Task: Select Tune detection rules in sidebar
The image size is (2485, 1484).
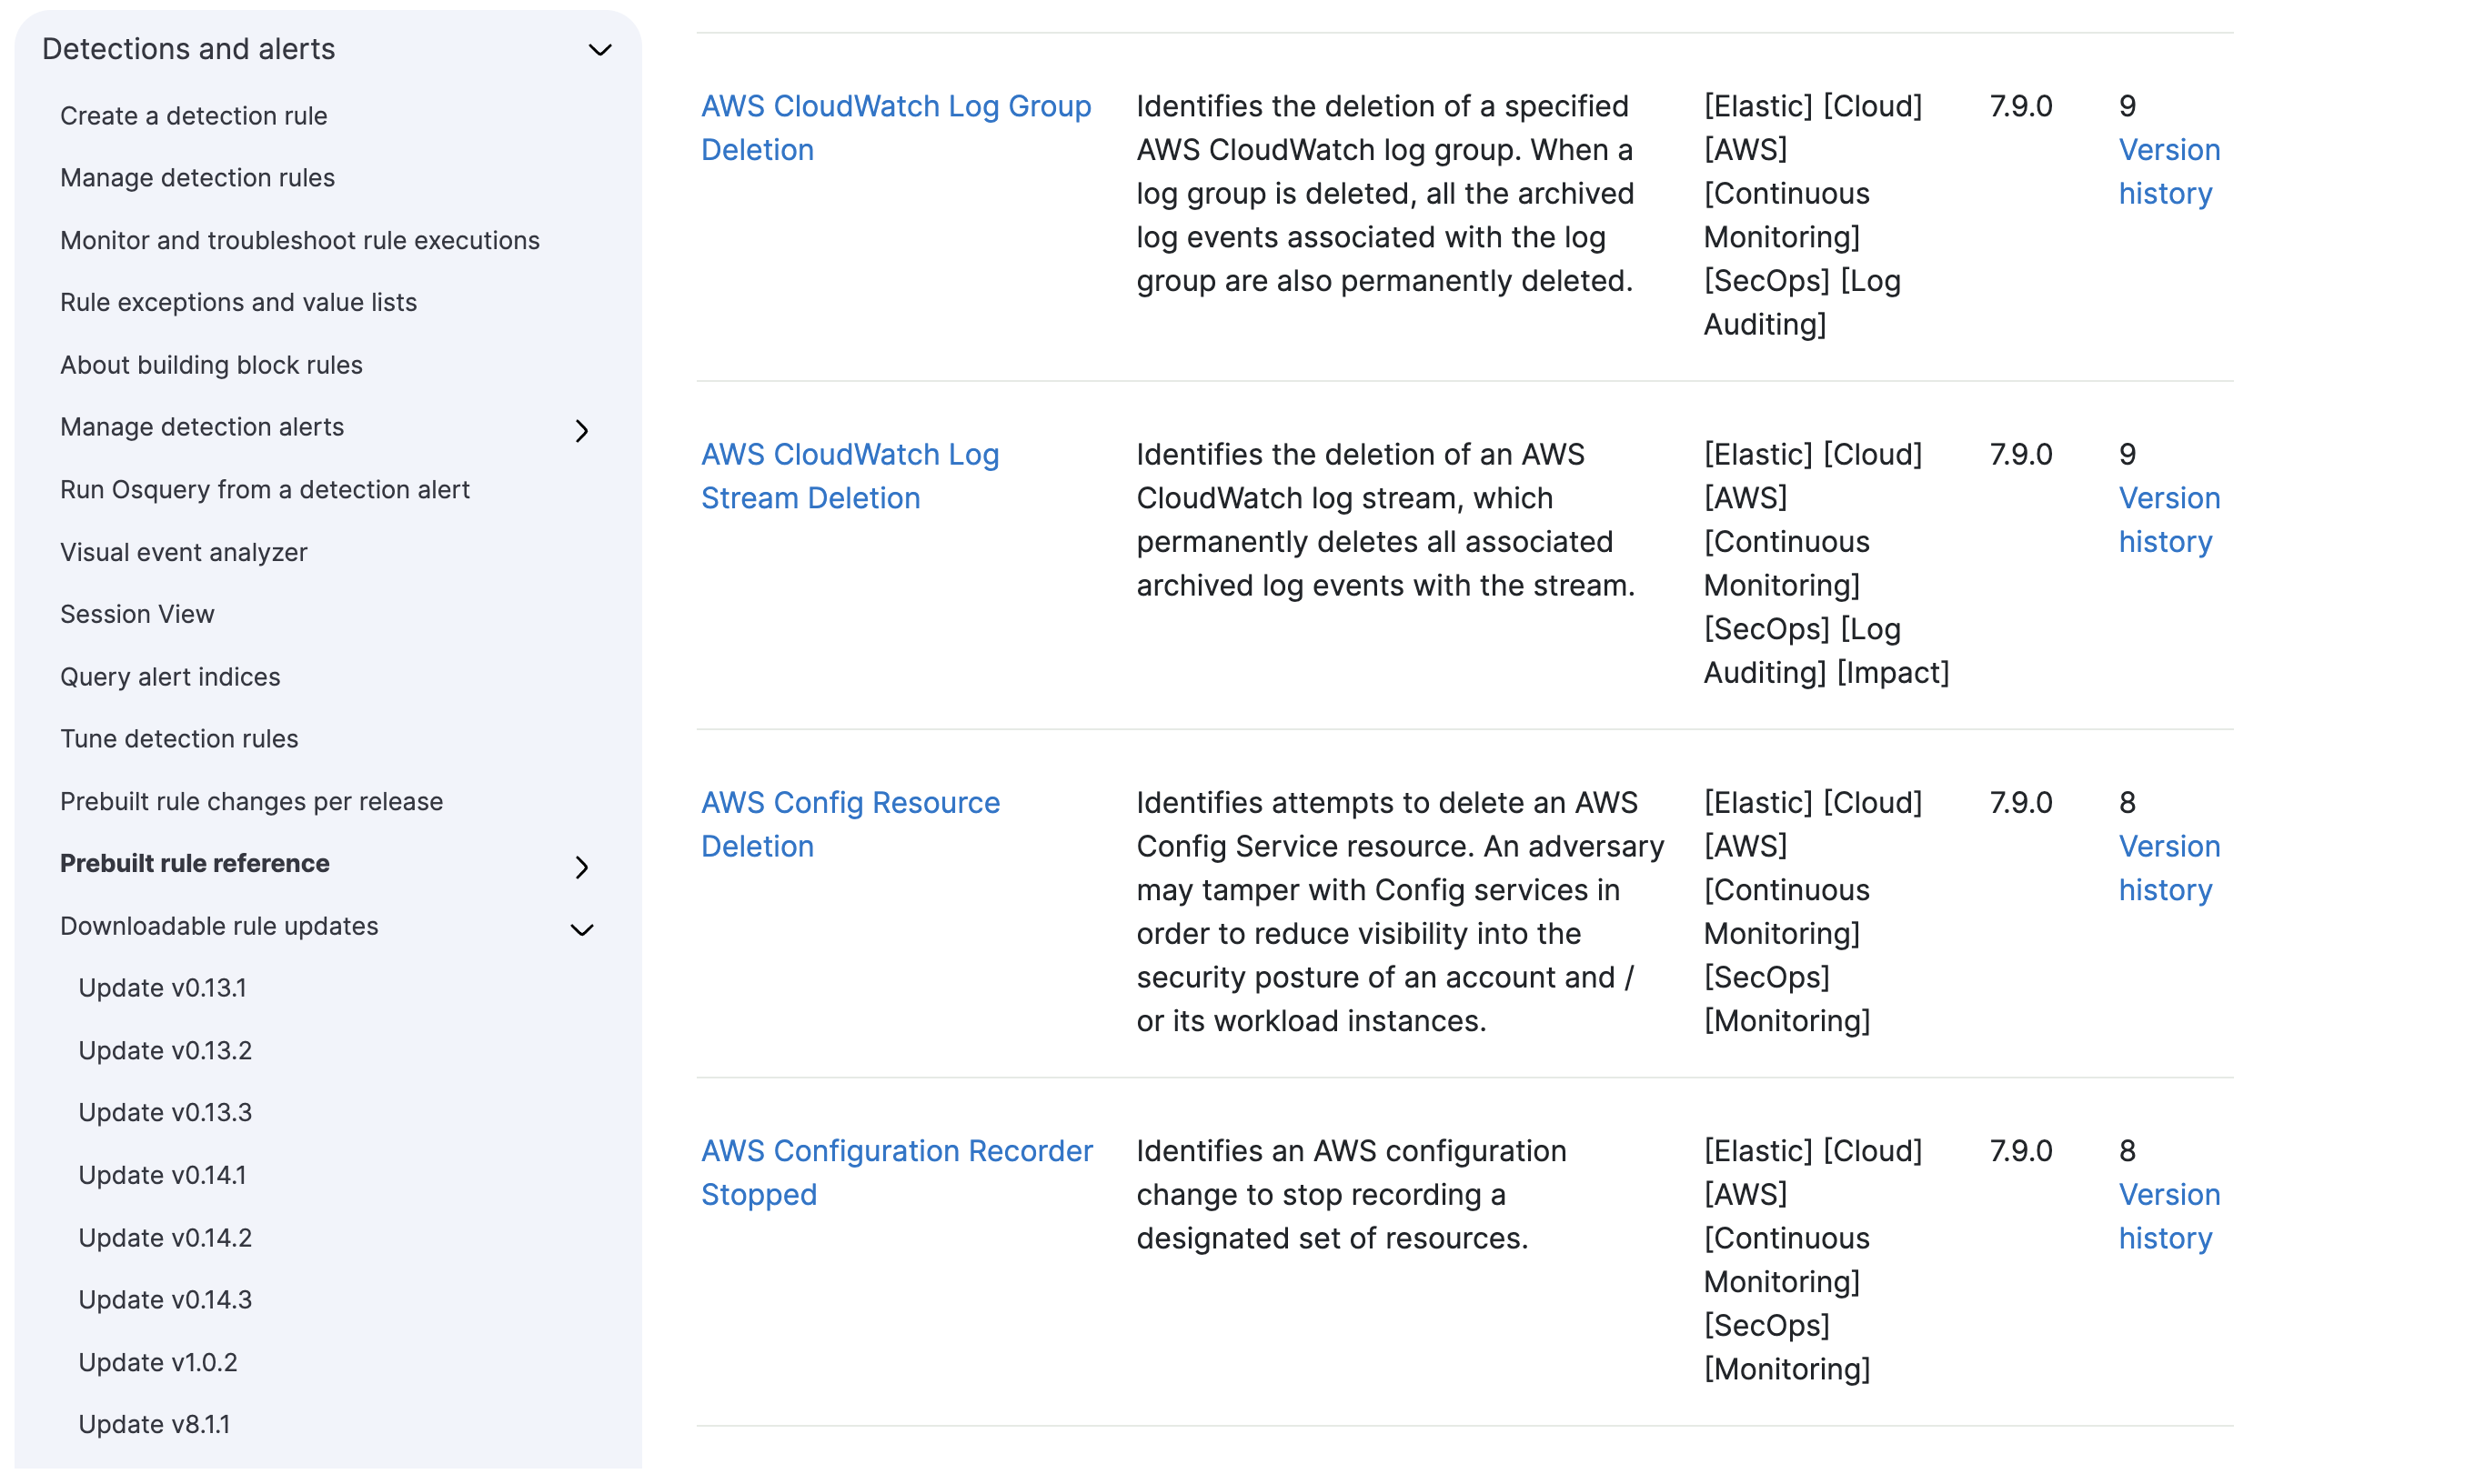Action: pyautogui.click(x=179, y=739)
